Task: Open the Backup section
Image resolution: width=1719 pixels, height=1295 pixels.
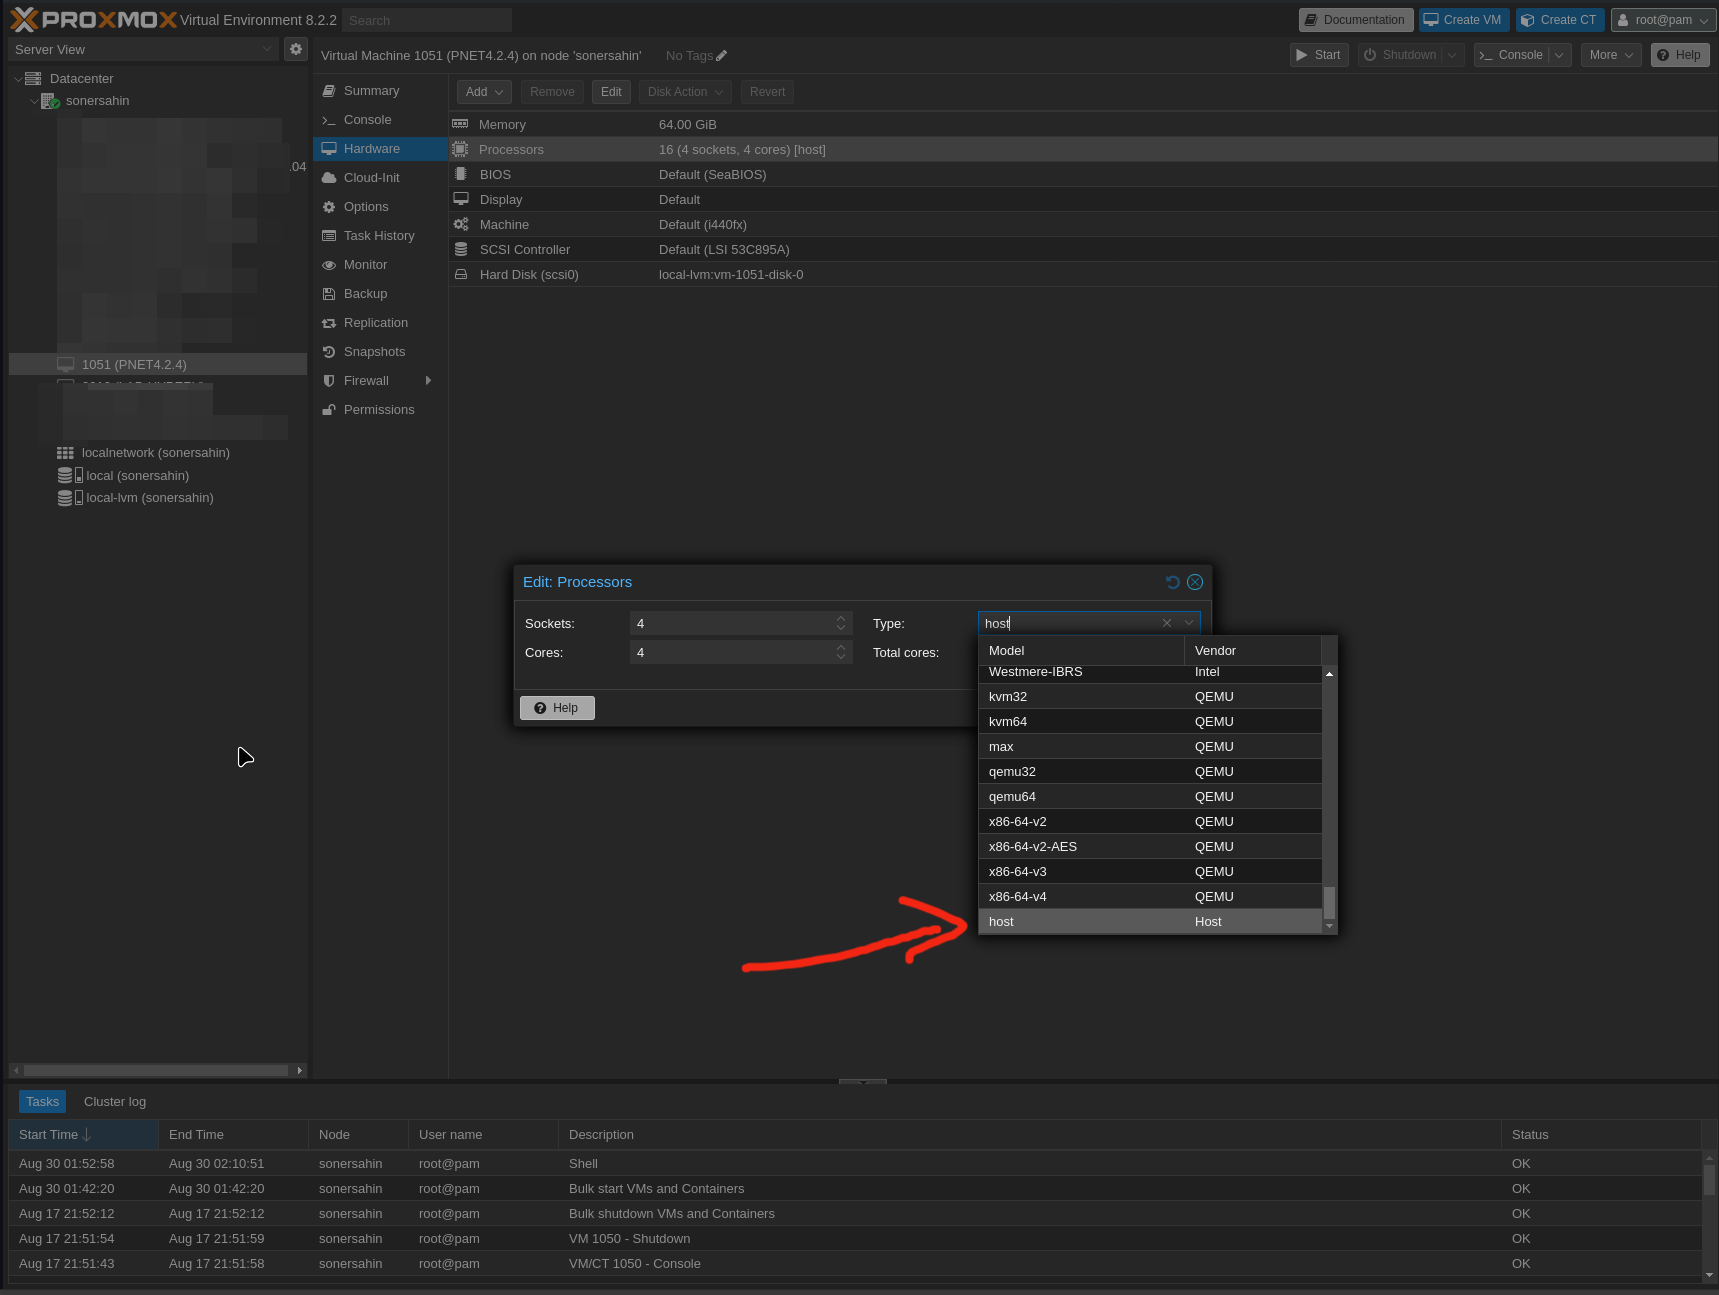Action: click(365, 294)
